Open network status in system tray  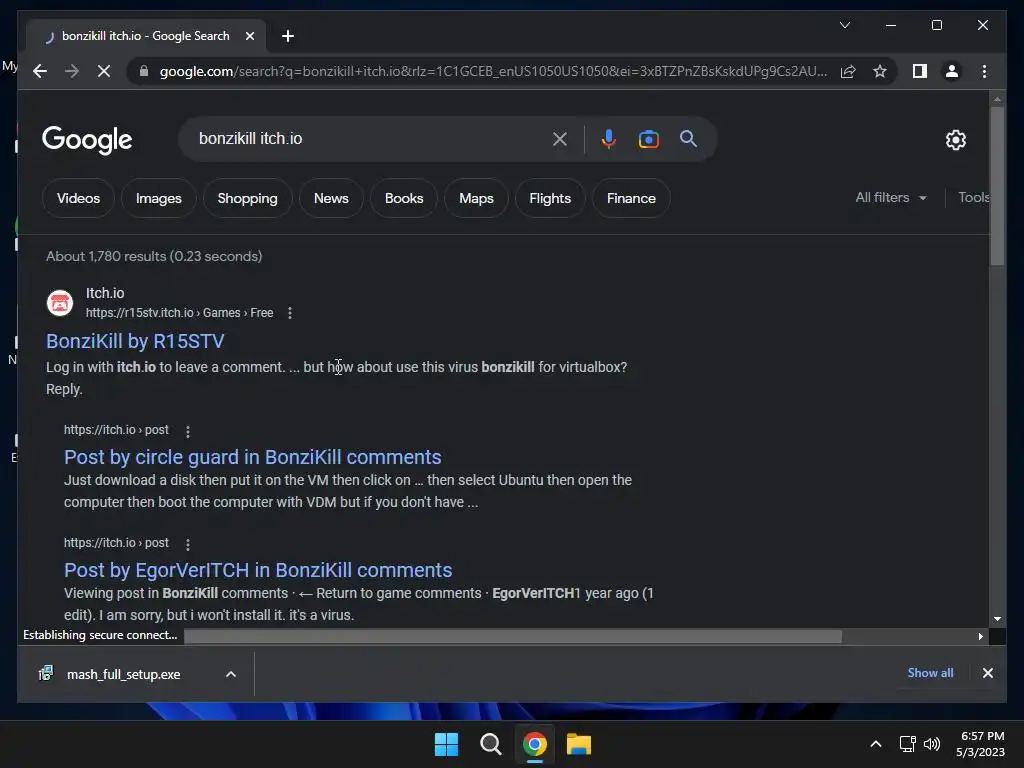pos(907,744)
